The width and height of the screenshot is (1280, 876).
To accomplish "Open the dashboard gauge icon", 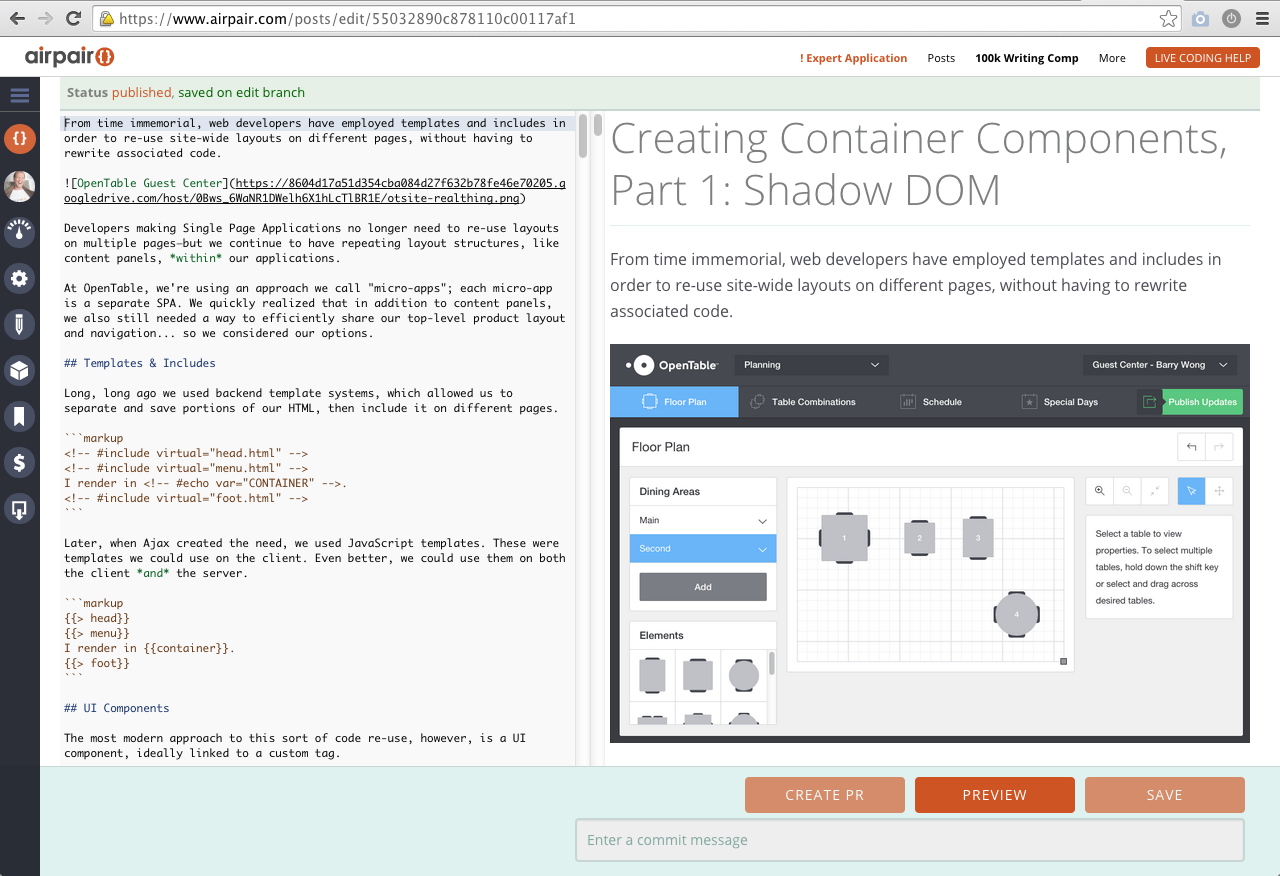I will click(19, 231).
